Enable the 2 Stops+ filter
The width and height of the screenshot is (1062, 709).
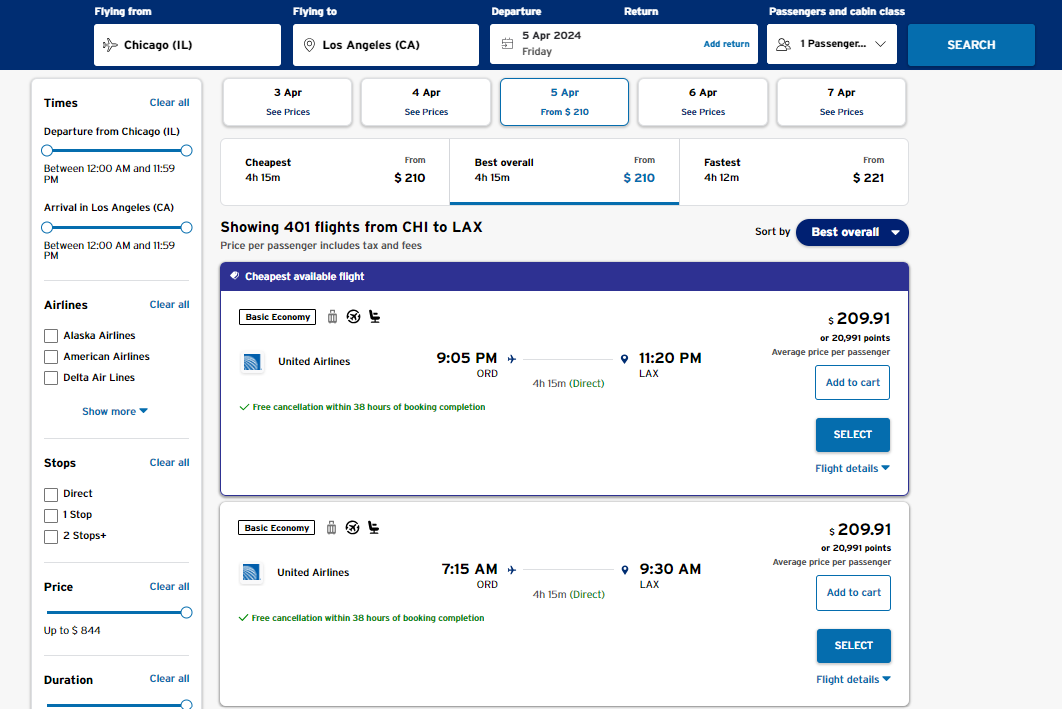click(x=51, y=536)
